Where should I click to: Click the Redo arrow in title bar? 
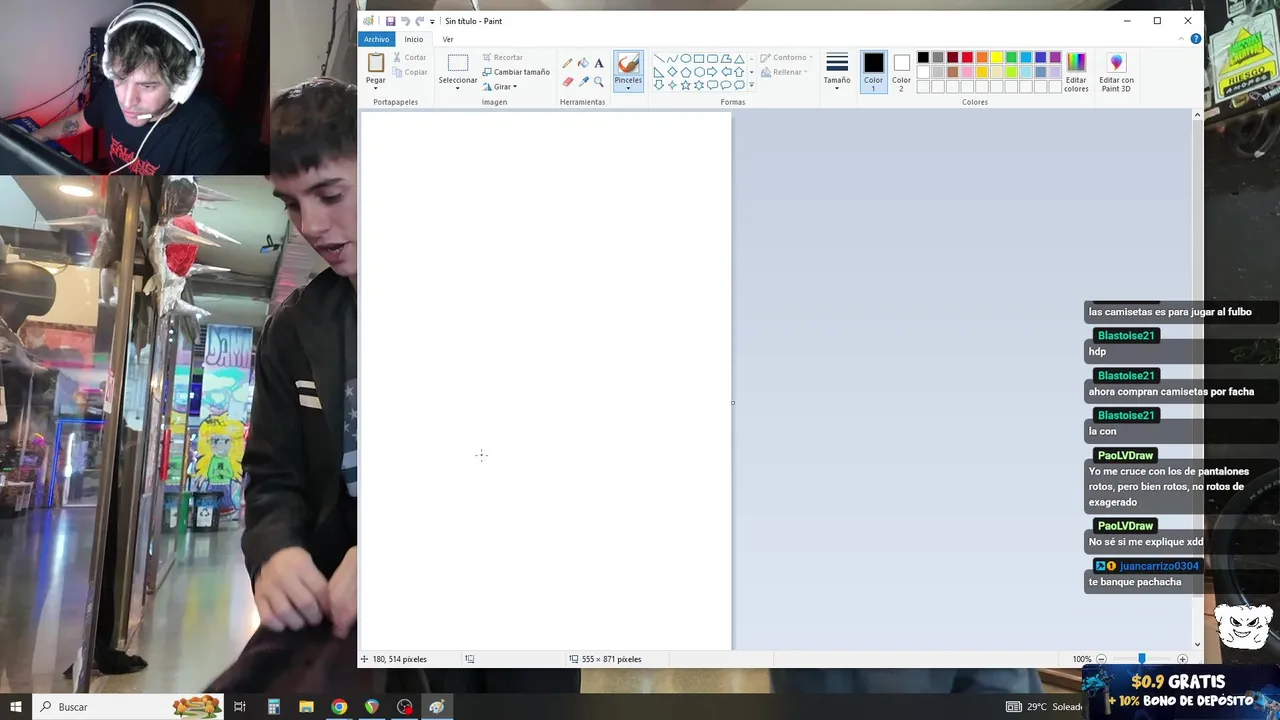(420, 21)
